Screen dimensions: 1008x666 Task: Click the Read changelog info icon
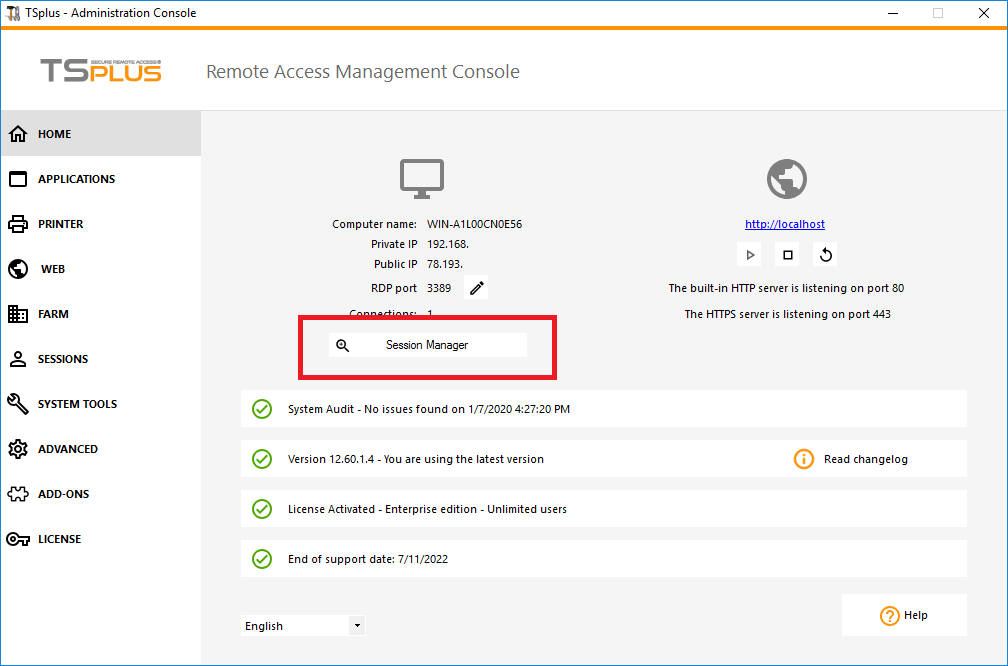coord(804,459)
